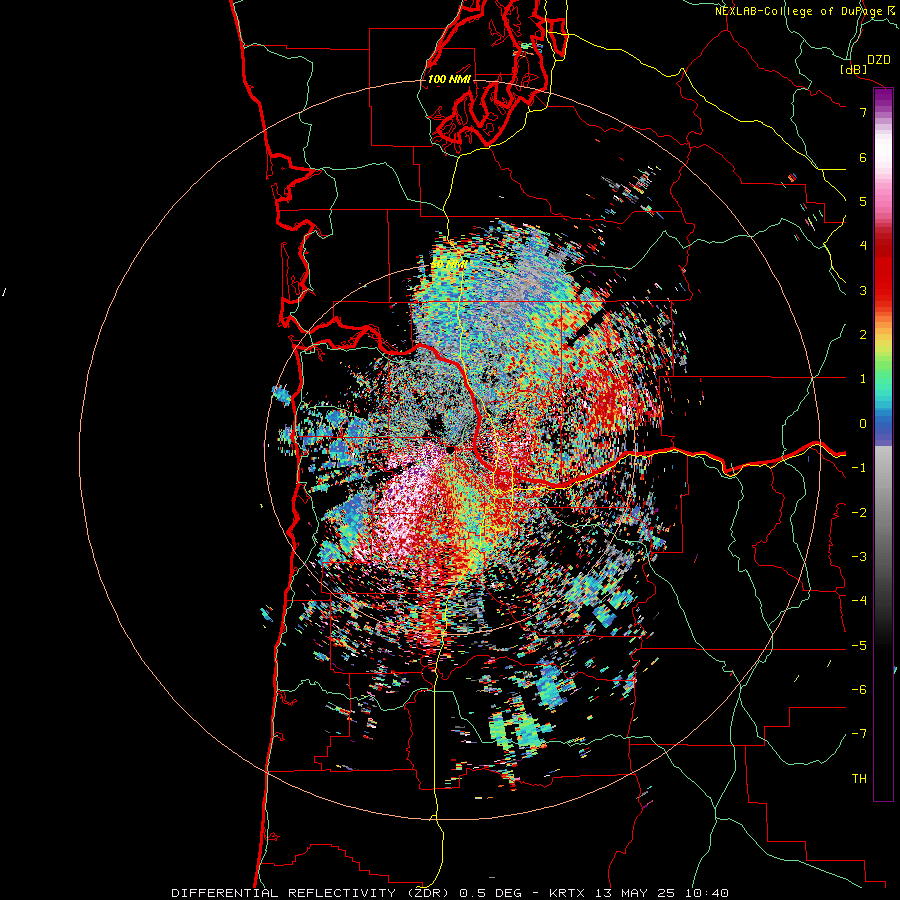Screen dimensions: 900x900
Task: Click the 3 value on the color scale
Action: (x=863, y=290)
